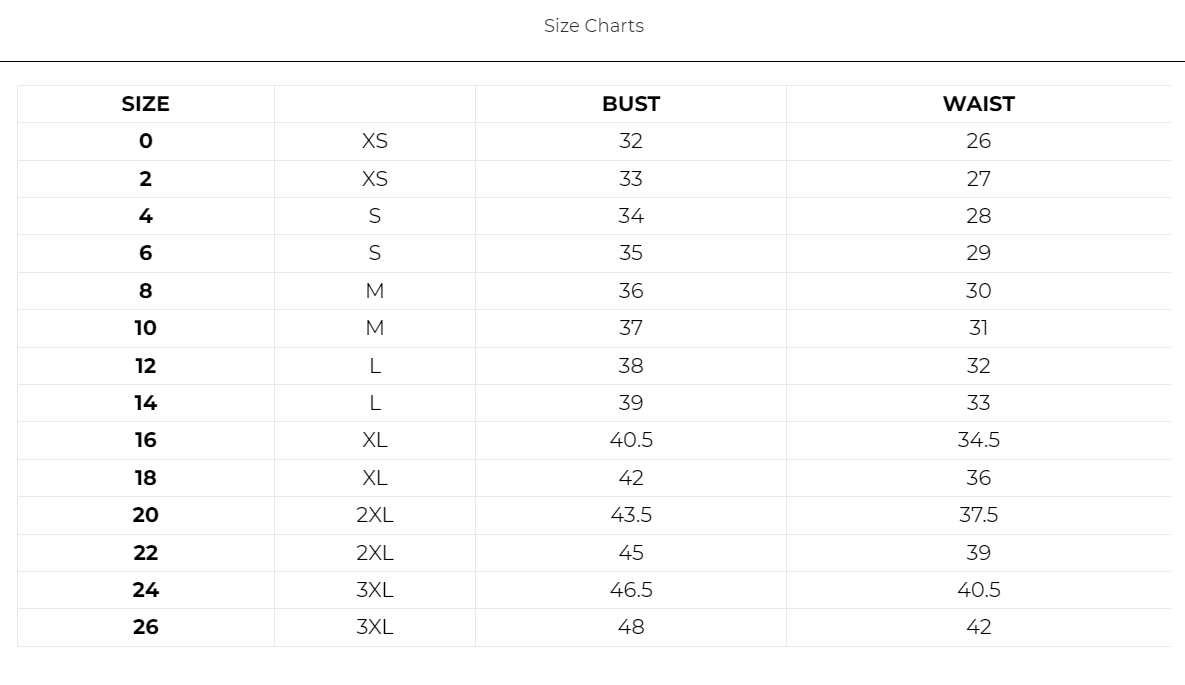Select the BUST column header

tap(631, 104)
